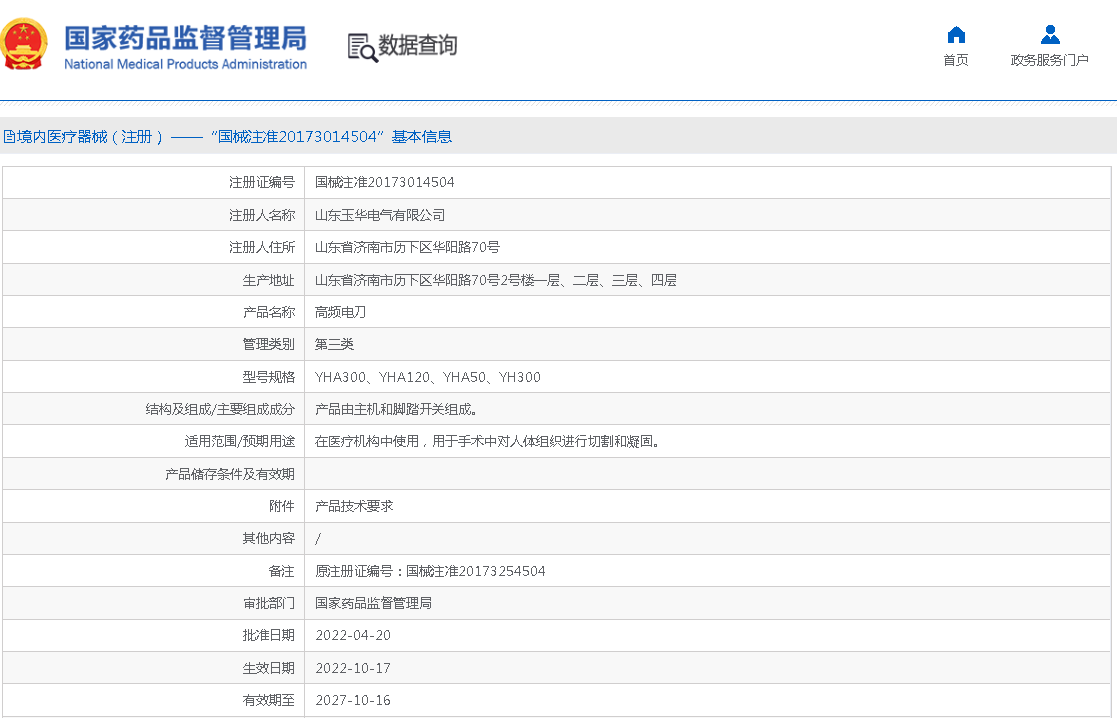Open the 产品技术要求 attachment
The width and height of the screenshot is (1117, 718).
tap(354, 506)
